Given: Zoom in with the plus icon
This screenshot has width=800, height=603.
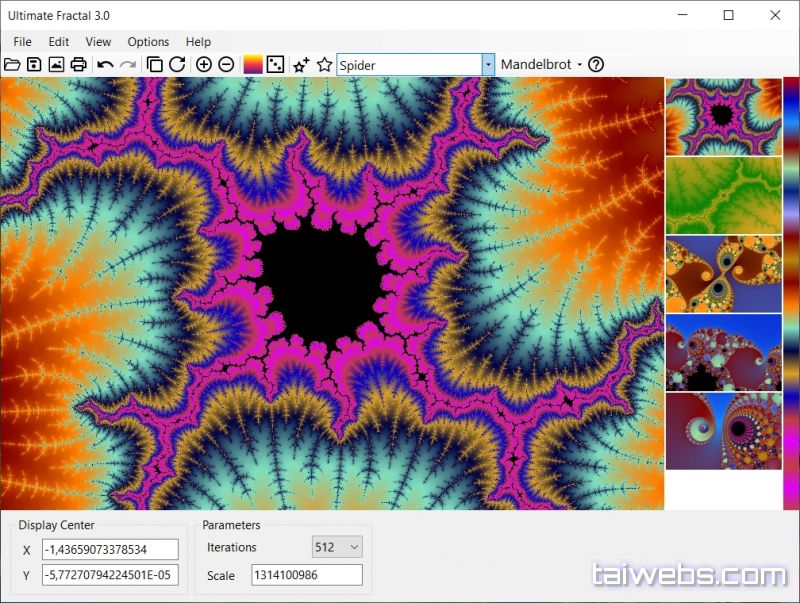Looking at the screenshot, I should (x=204, y=65).
